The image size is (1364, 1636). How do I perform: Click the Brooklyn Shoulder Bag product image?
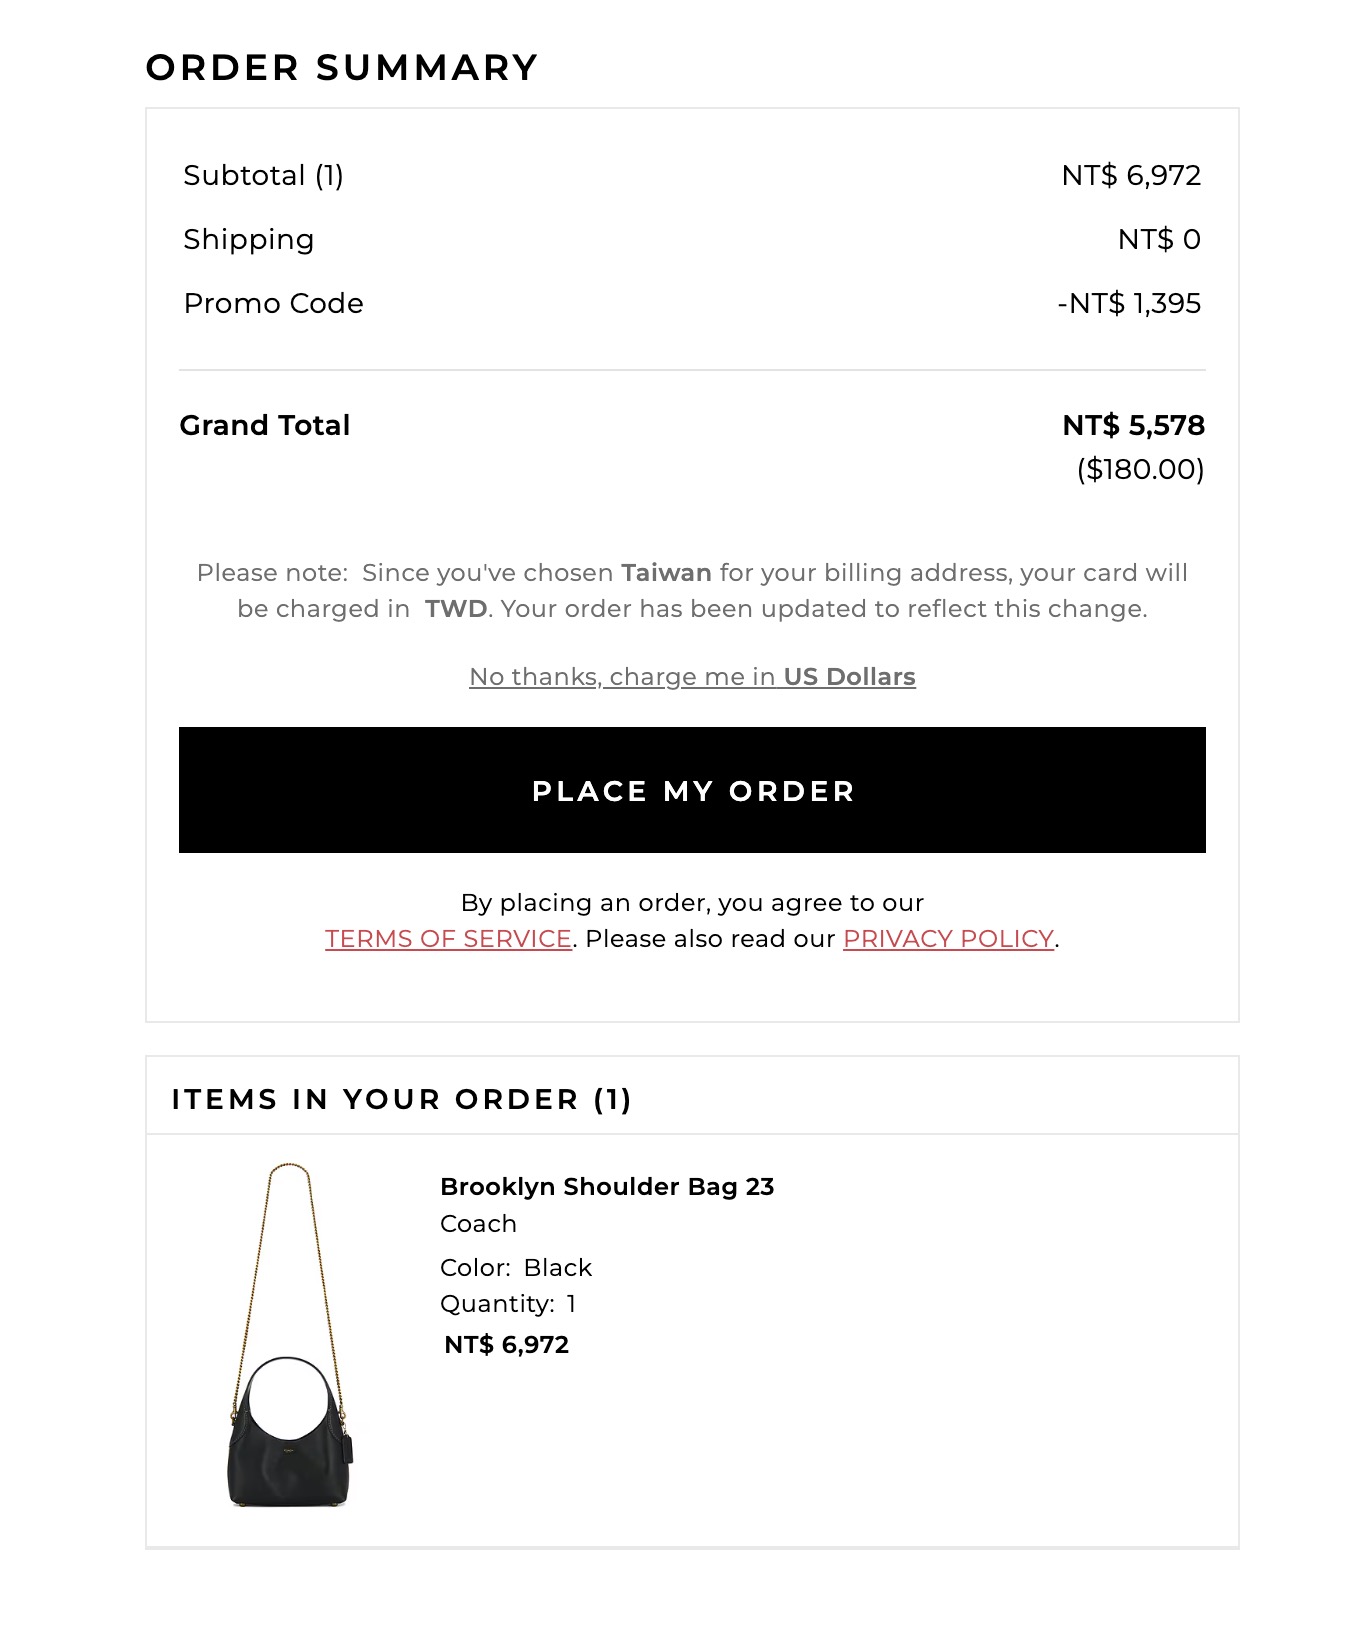[x=289, y=1336]
